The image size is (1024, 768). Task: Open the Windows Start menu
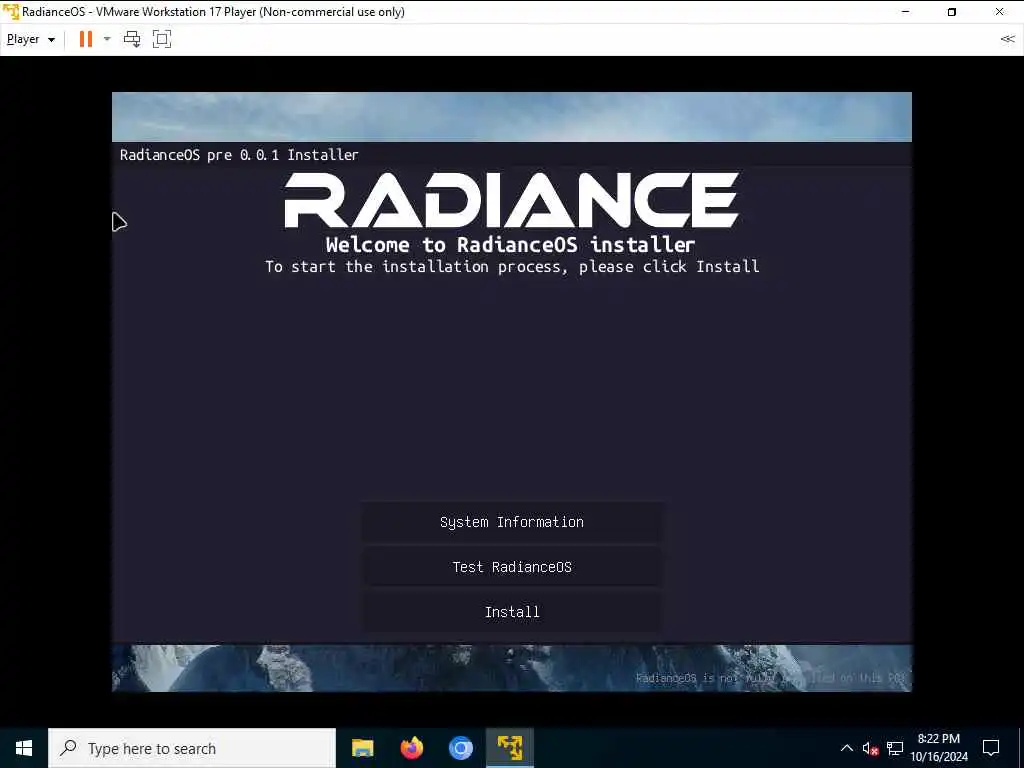pyautogui.click(x=24, y=748)
